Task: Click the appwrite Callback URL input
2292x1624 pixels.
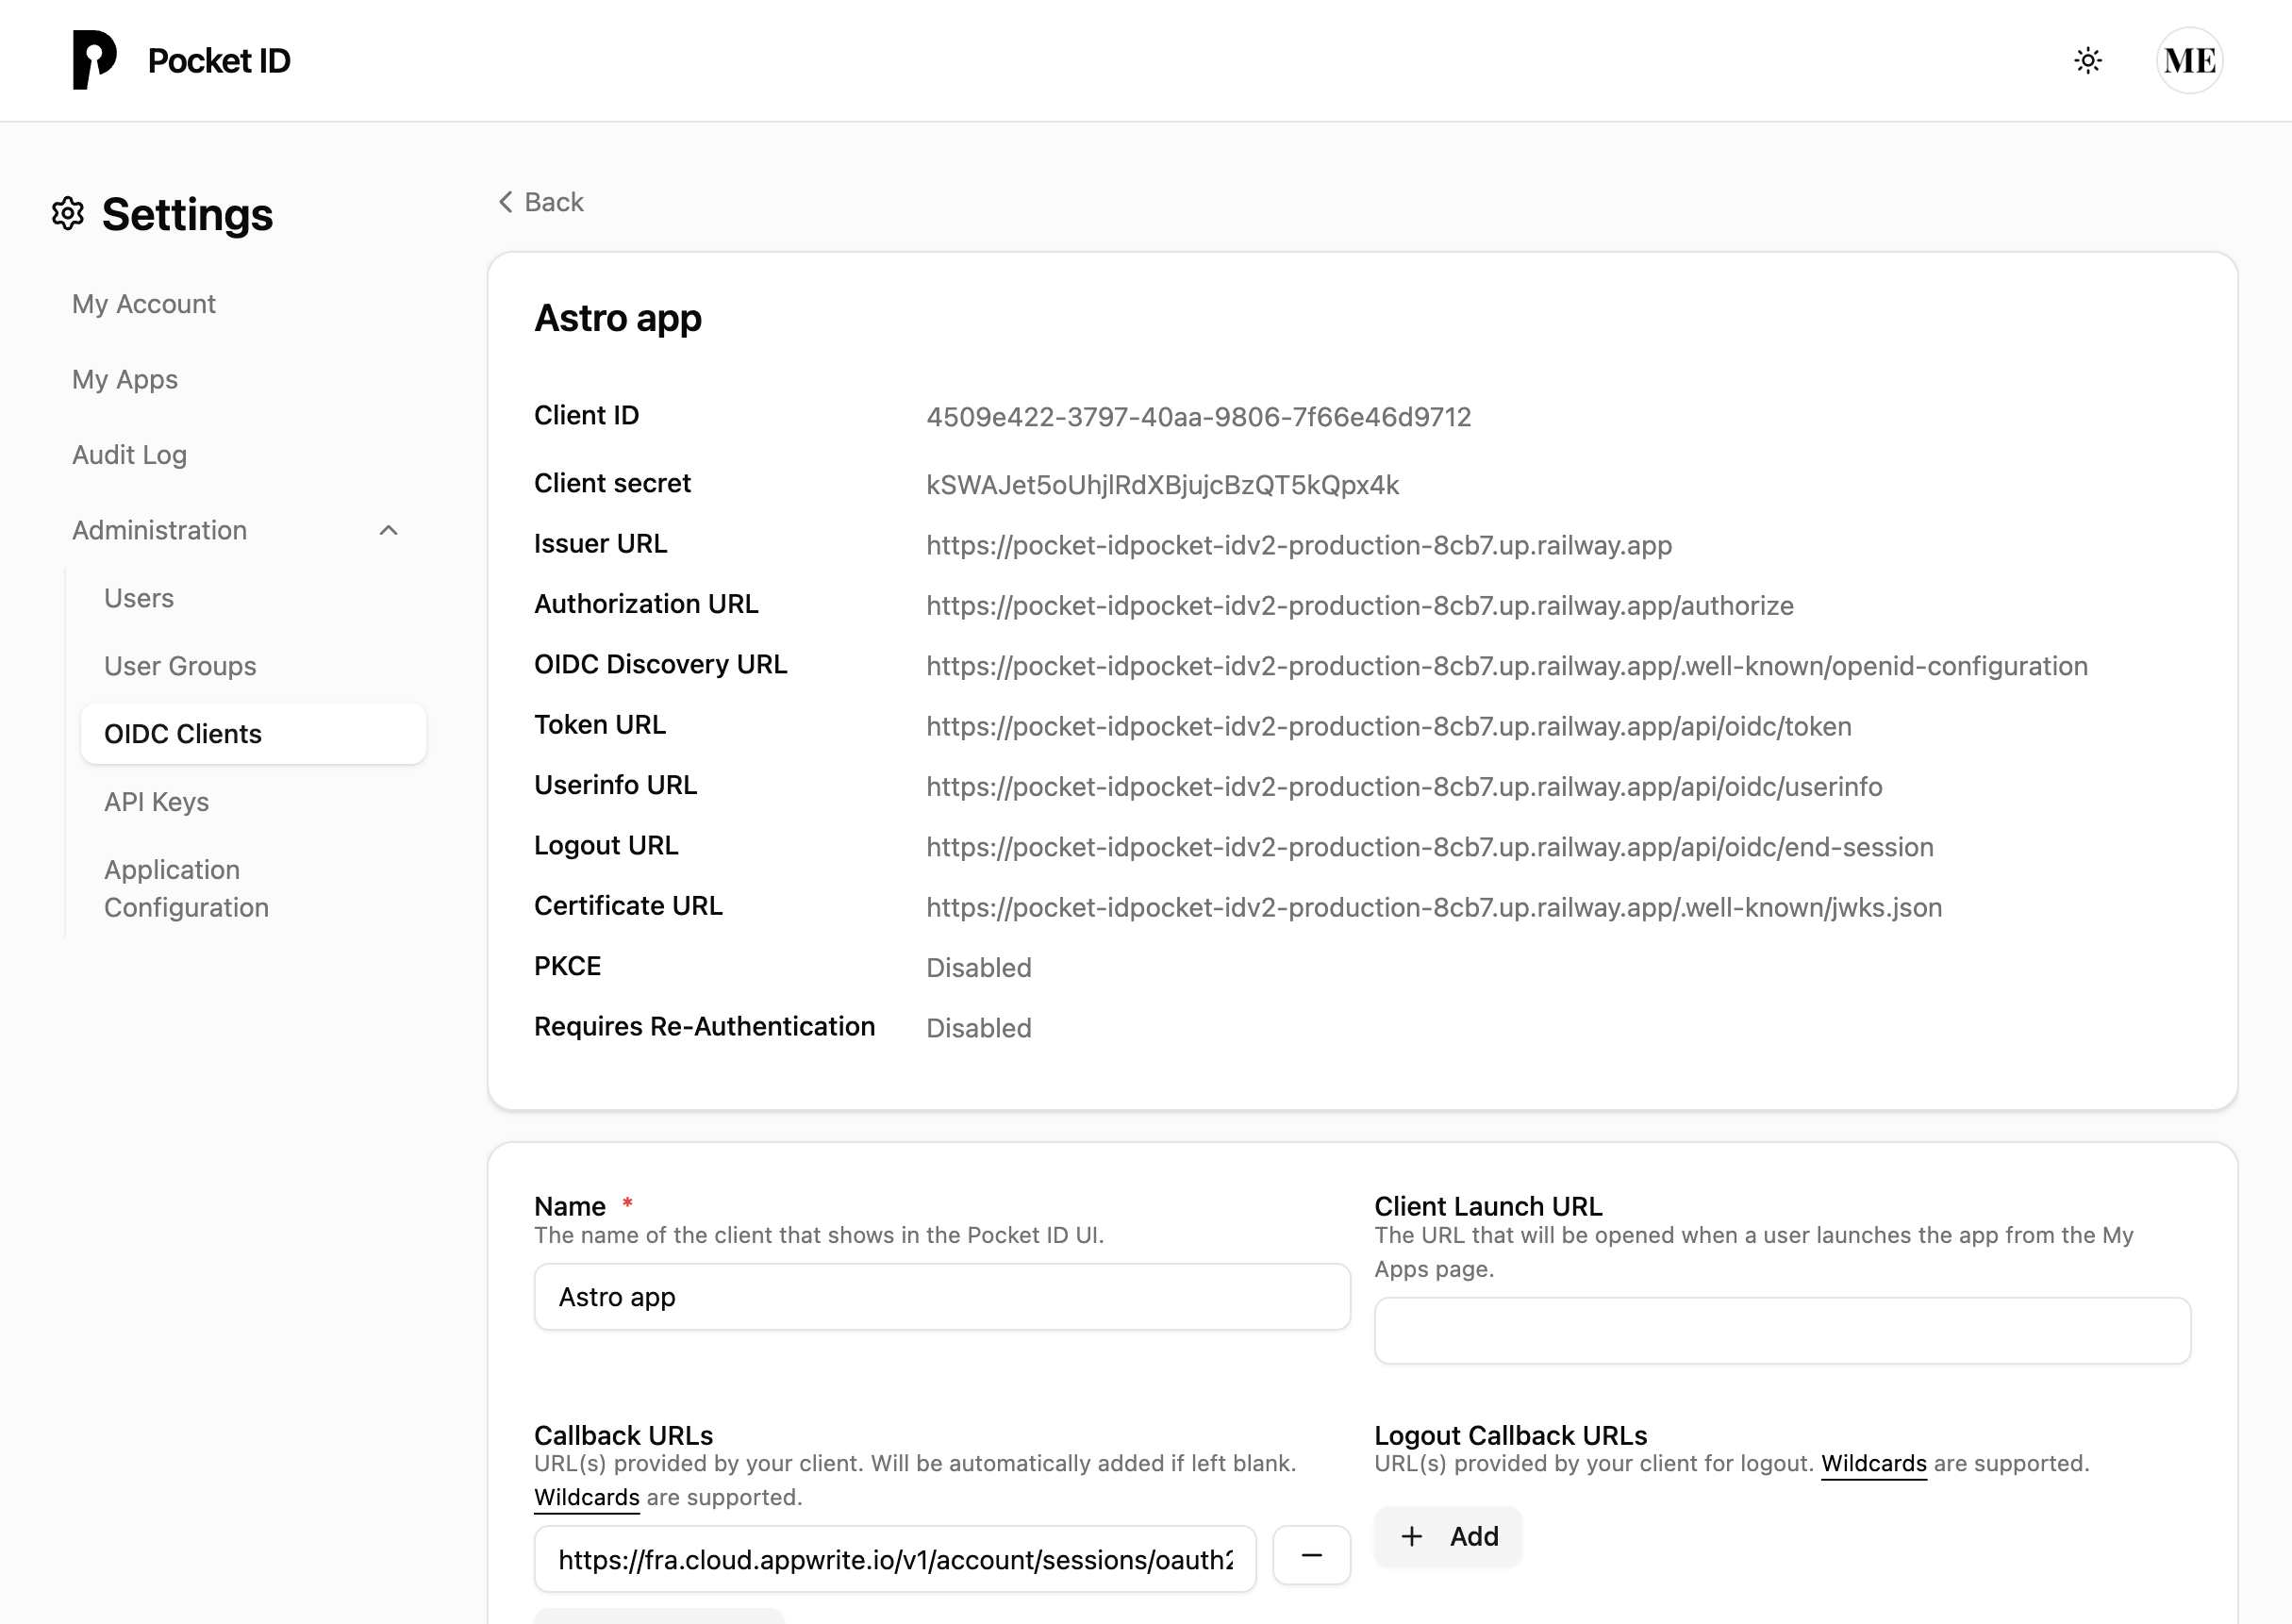Action: click(895, 1559)
